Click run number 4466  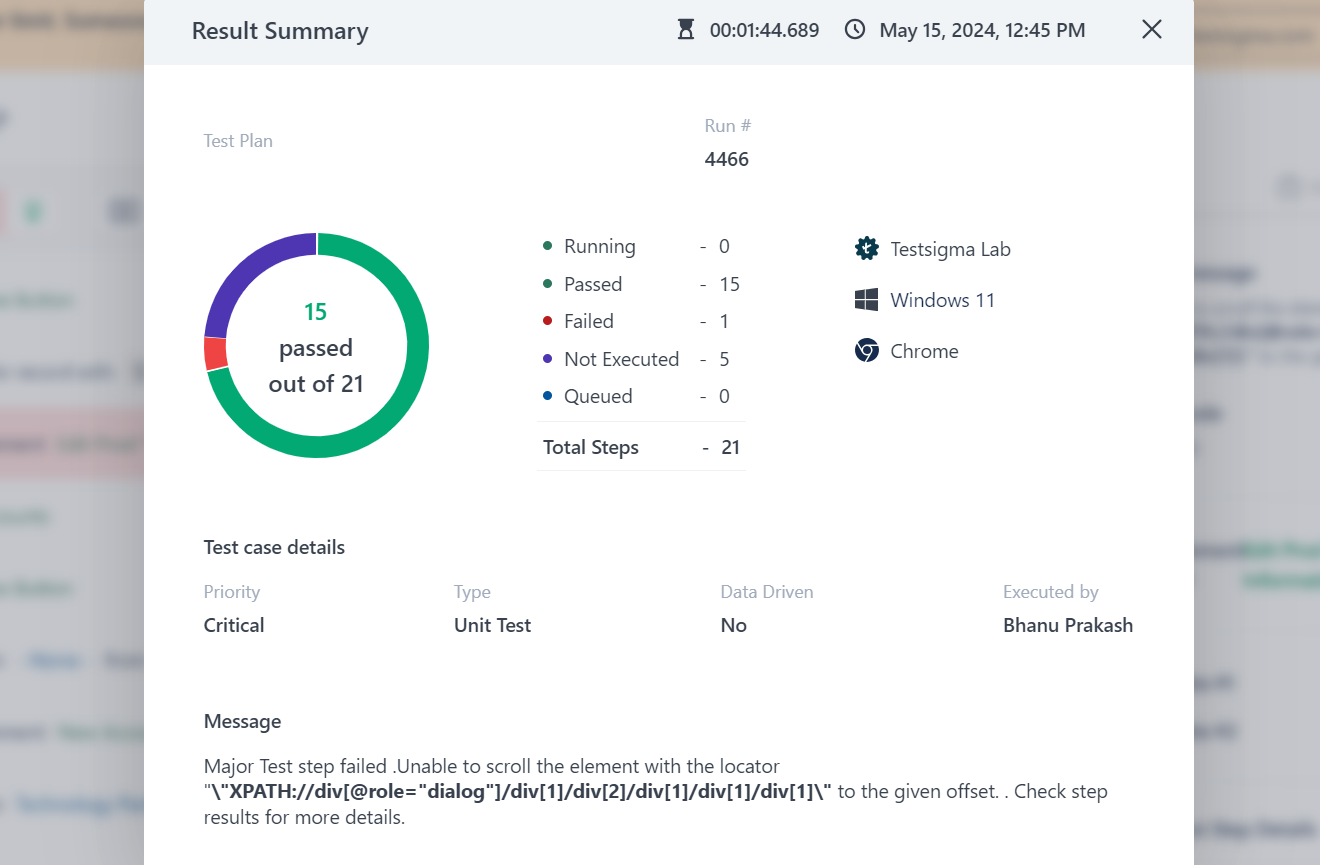coord(727,158)
